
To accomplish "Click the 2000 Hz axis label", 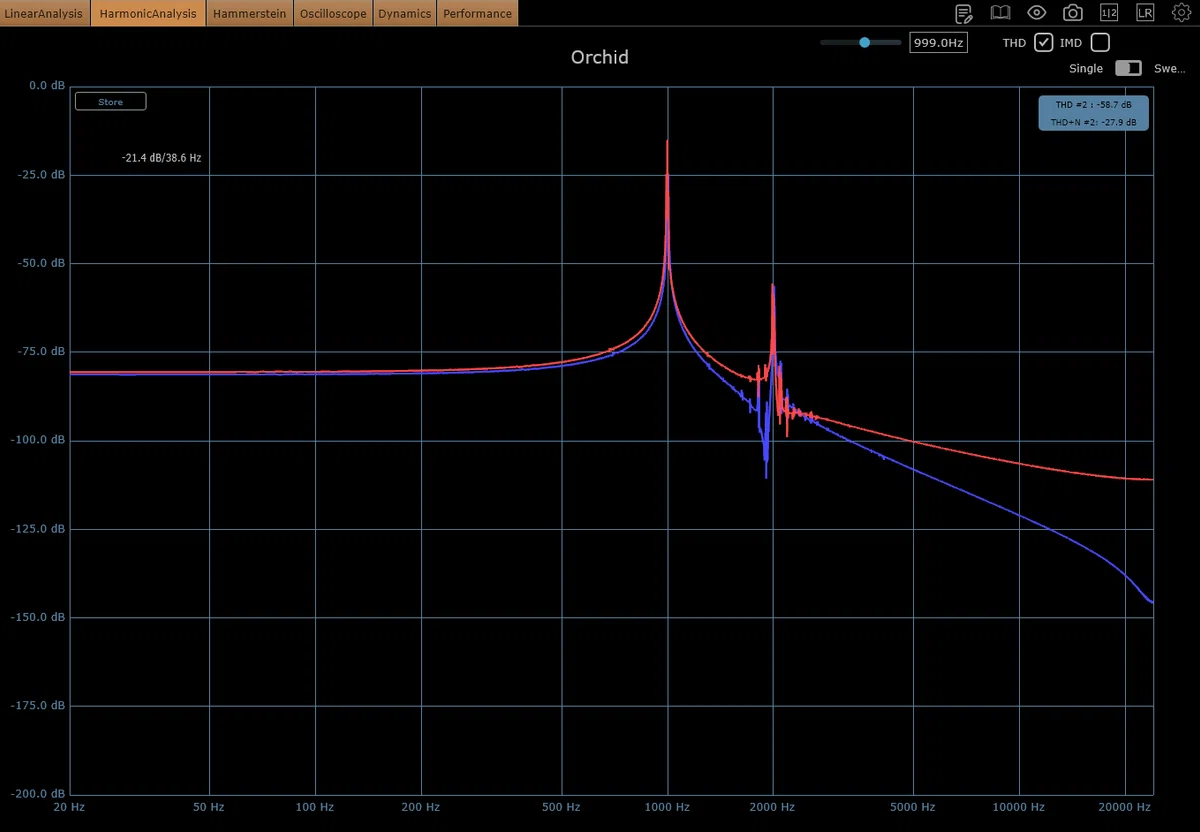I will coord(772,806).
